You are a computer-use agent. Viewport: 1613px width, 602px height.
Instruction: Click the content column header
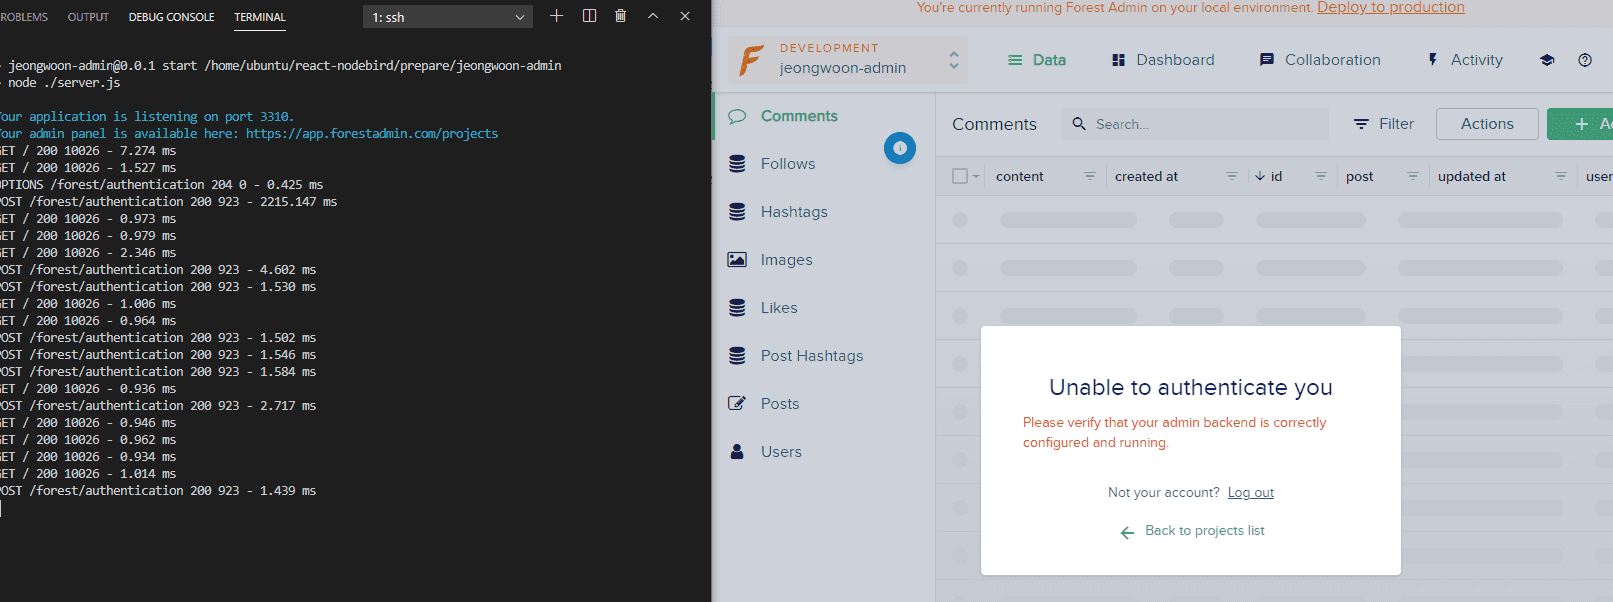[1020, 176]
